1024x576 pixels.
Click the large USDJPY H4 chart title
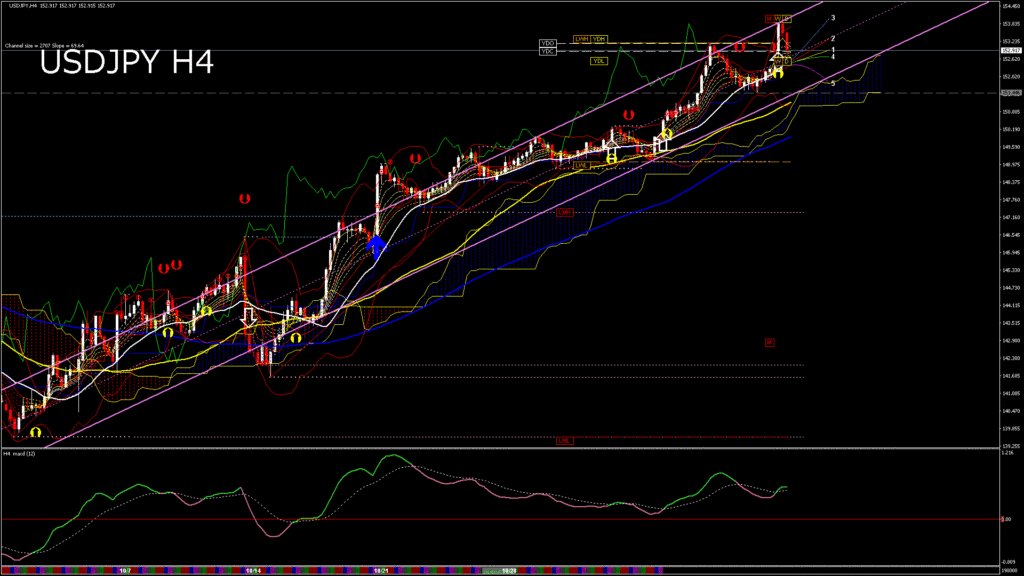click(x=127, y=63)
